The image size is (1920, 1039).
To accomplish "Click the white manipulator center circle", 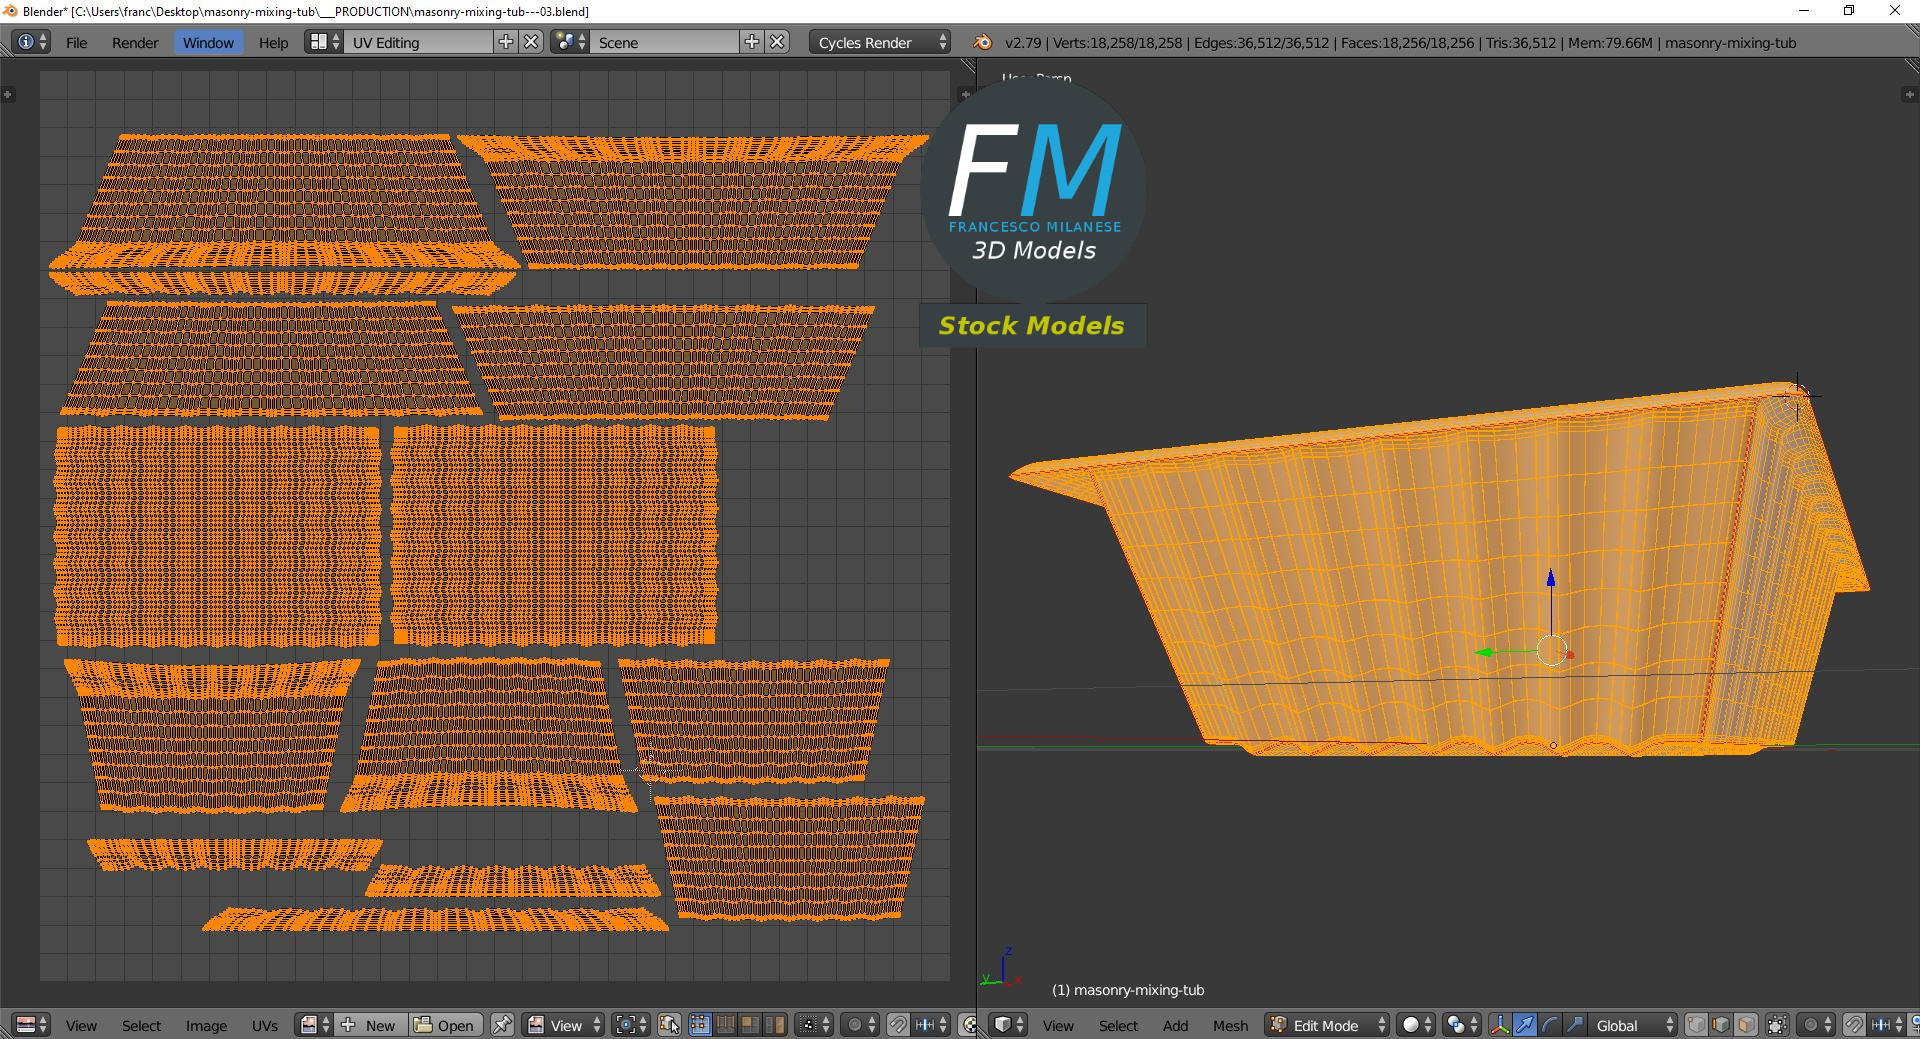I will pos(1552,651).
